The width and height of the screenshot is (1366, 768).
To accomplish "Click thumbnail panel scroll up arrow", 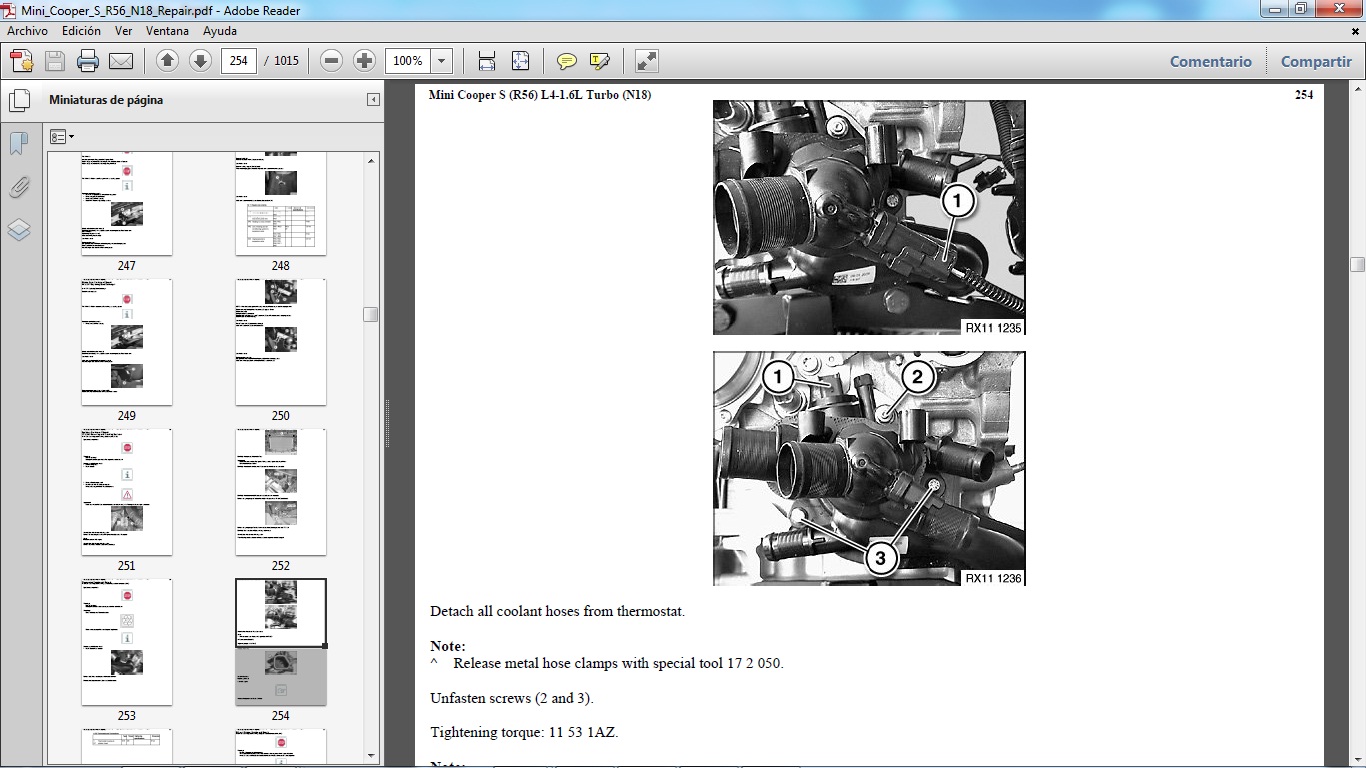I will pos(371,160).
